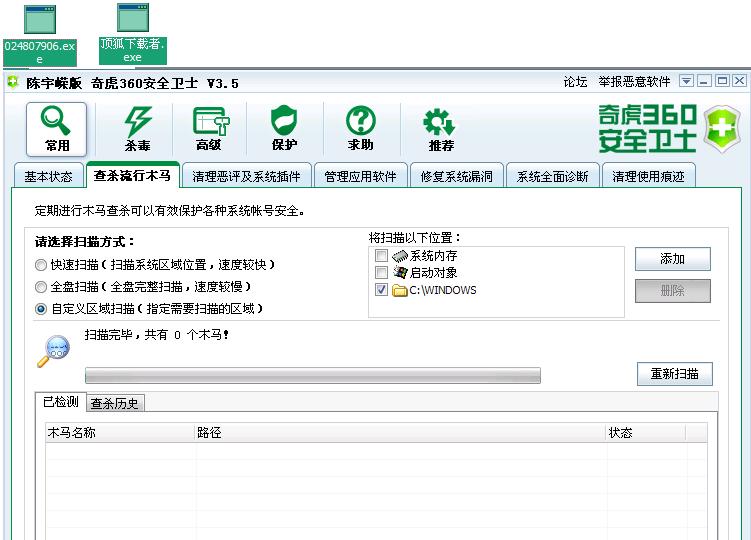Screen dimensions: 751x540
Task: Switch to 系统全面诊断 tab
Action: (552, 176)
